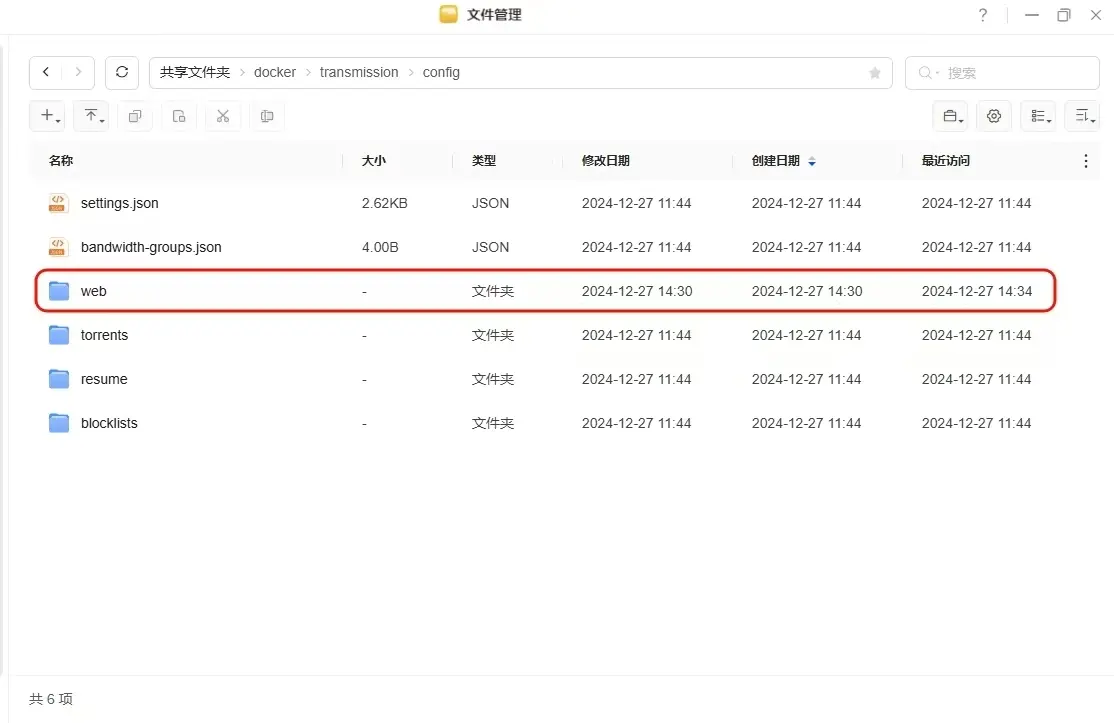
Task: Click the back navigation arrow
Action: [46, 73]
